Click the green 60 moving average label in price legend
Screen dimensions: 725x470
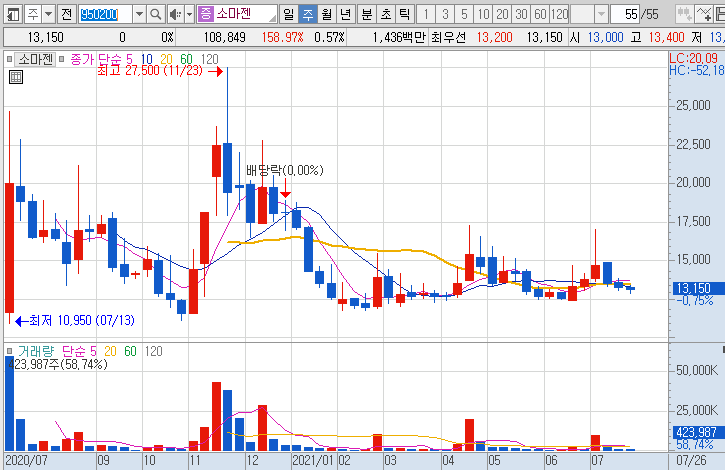(186, 59)
